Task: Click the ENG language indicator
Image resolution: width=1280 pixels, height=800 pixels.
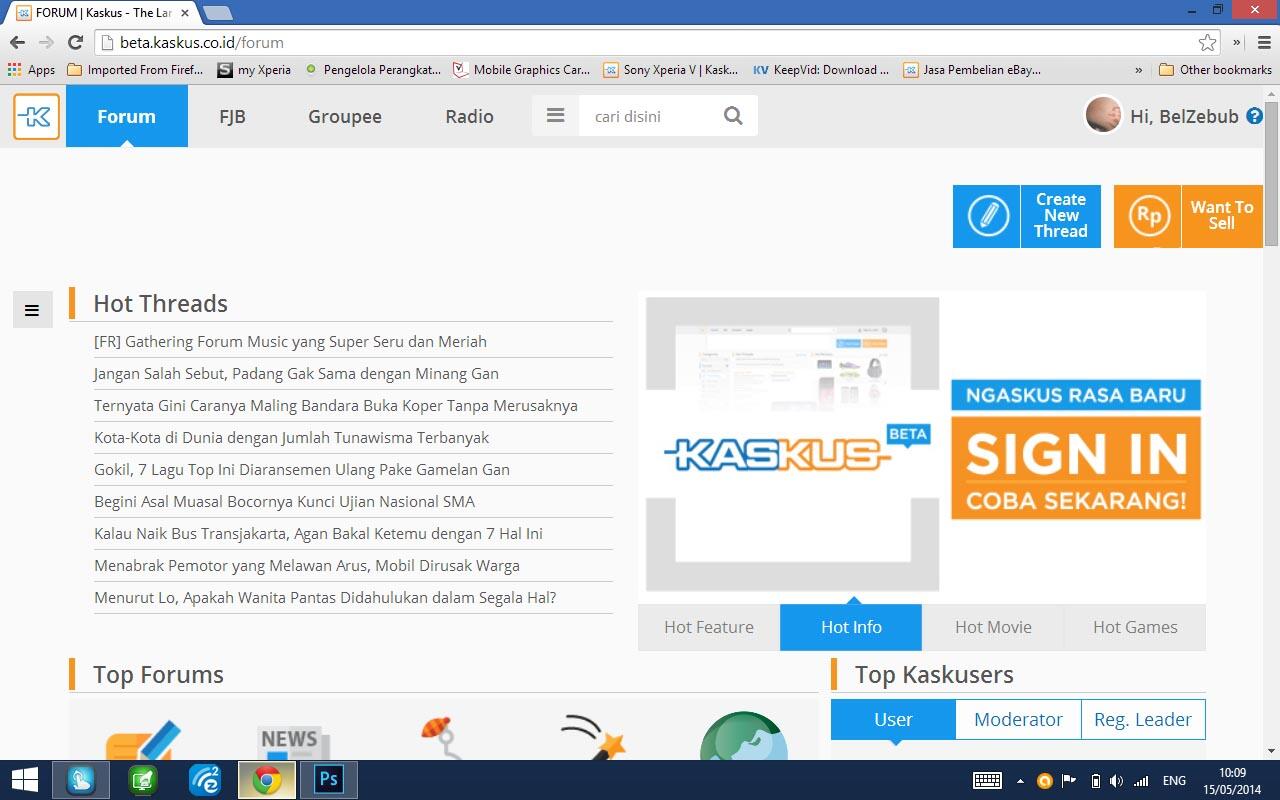Action: [x=1174, y=781]
